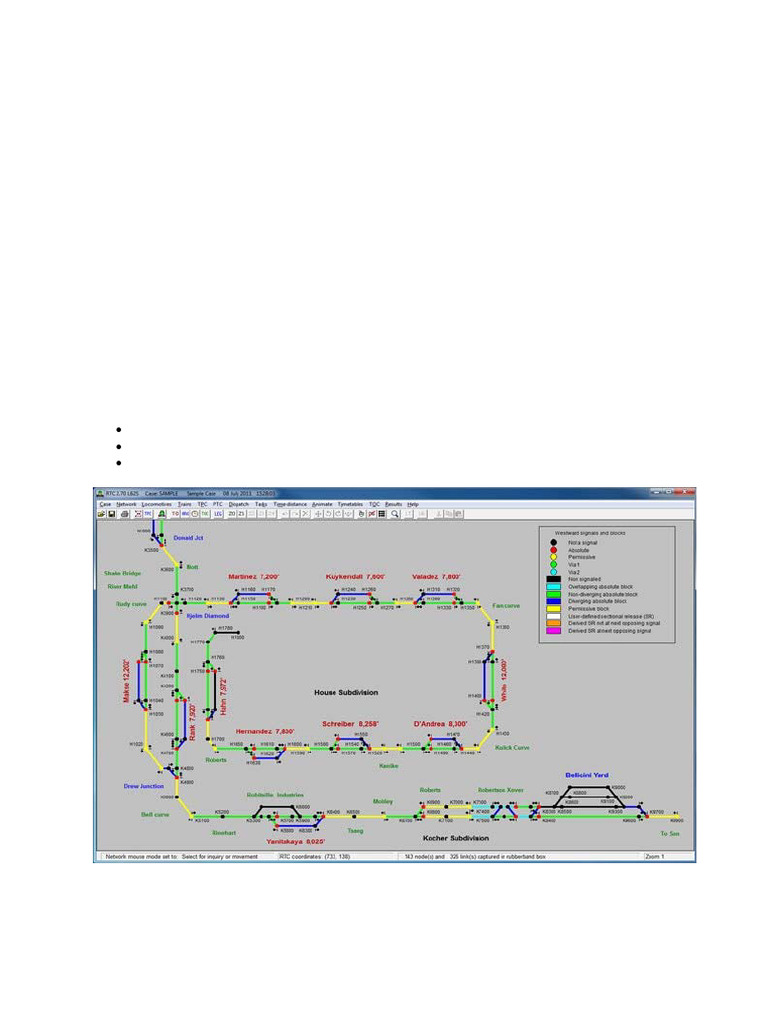Click the Kuykendall siding label

click(x=355, y=577)
